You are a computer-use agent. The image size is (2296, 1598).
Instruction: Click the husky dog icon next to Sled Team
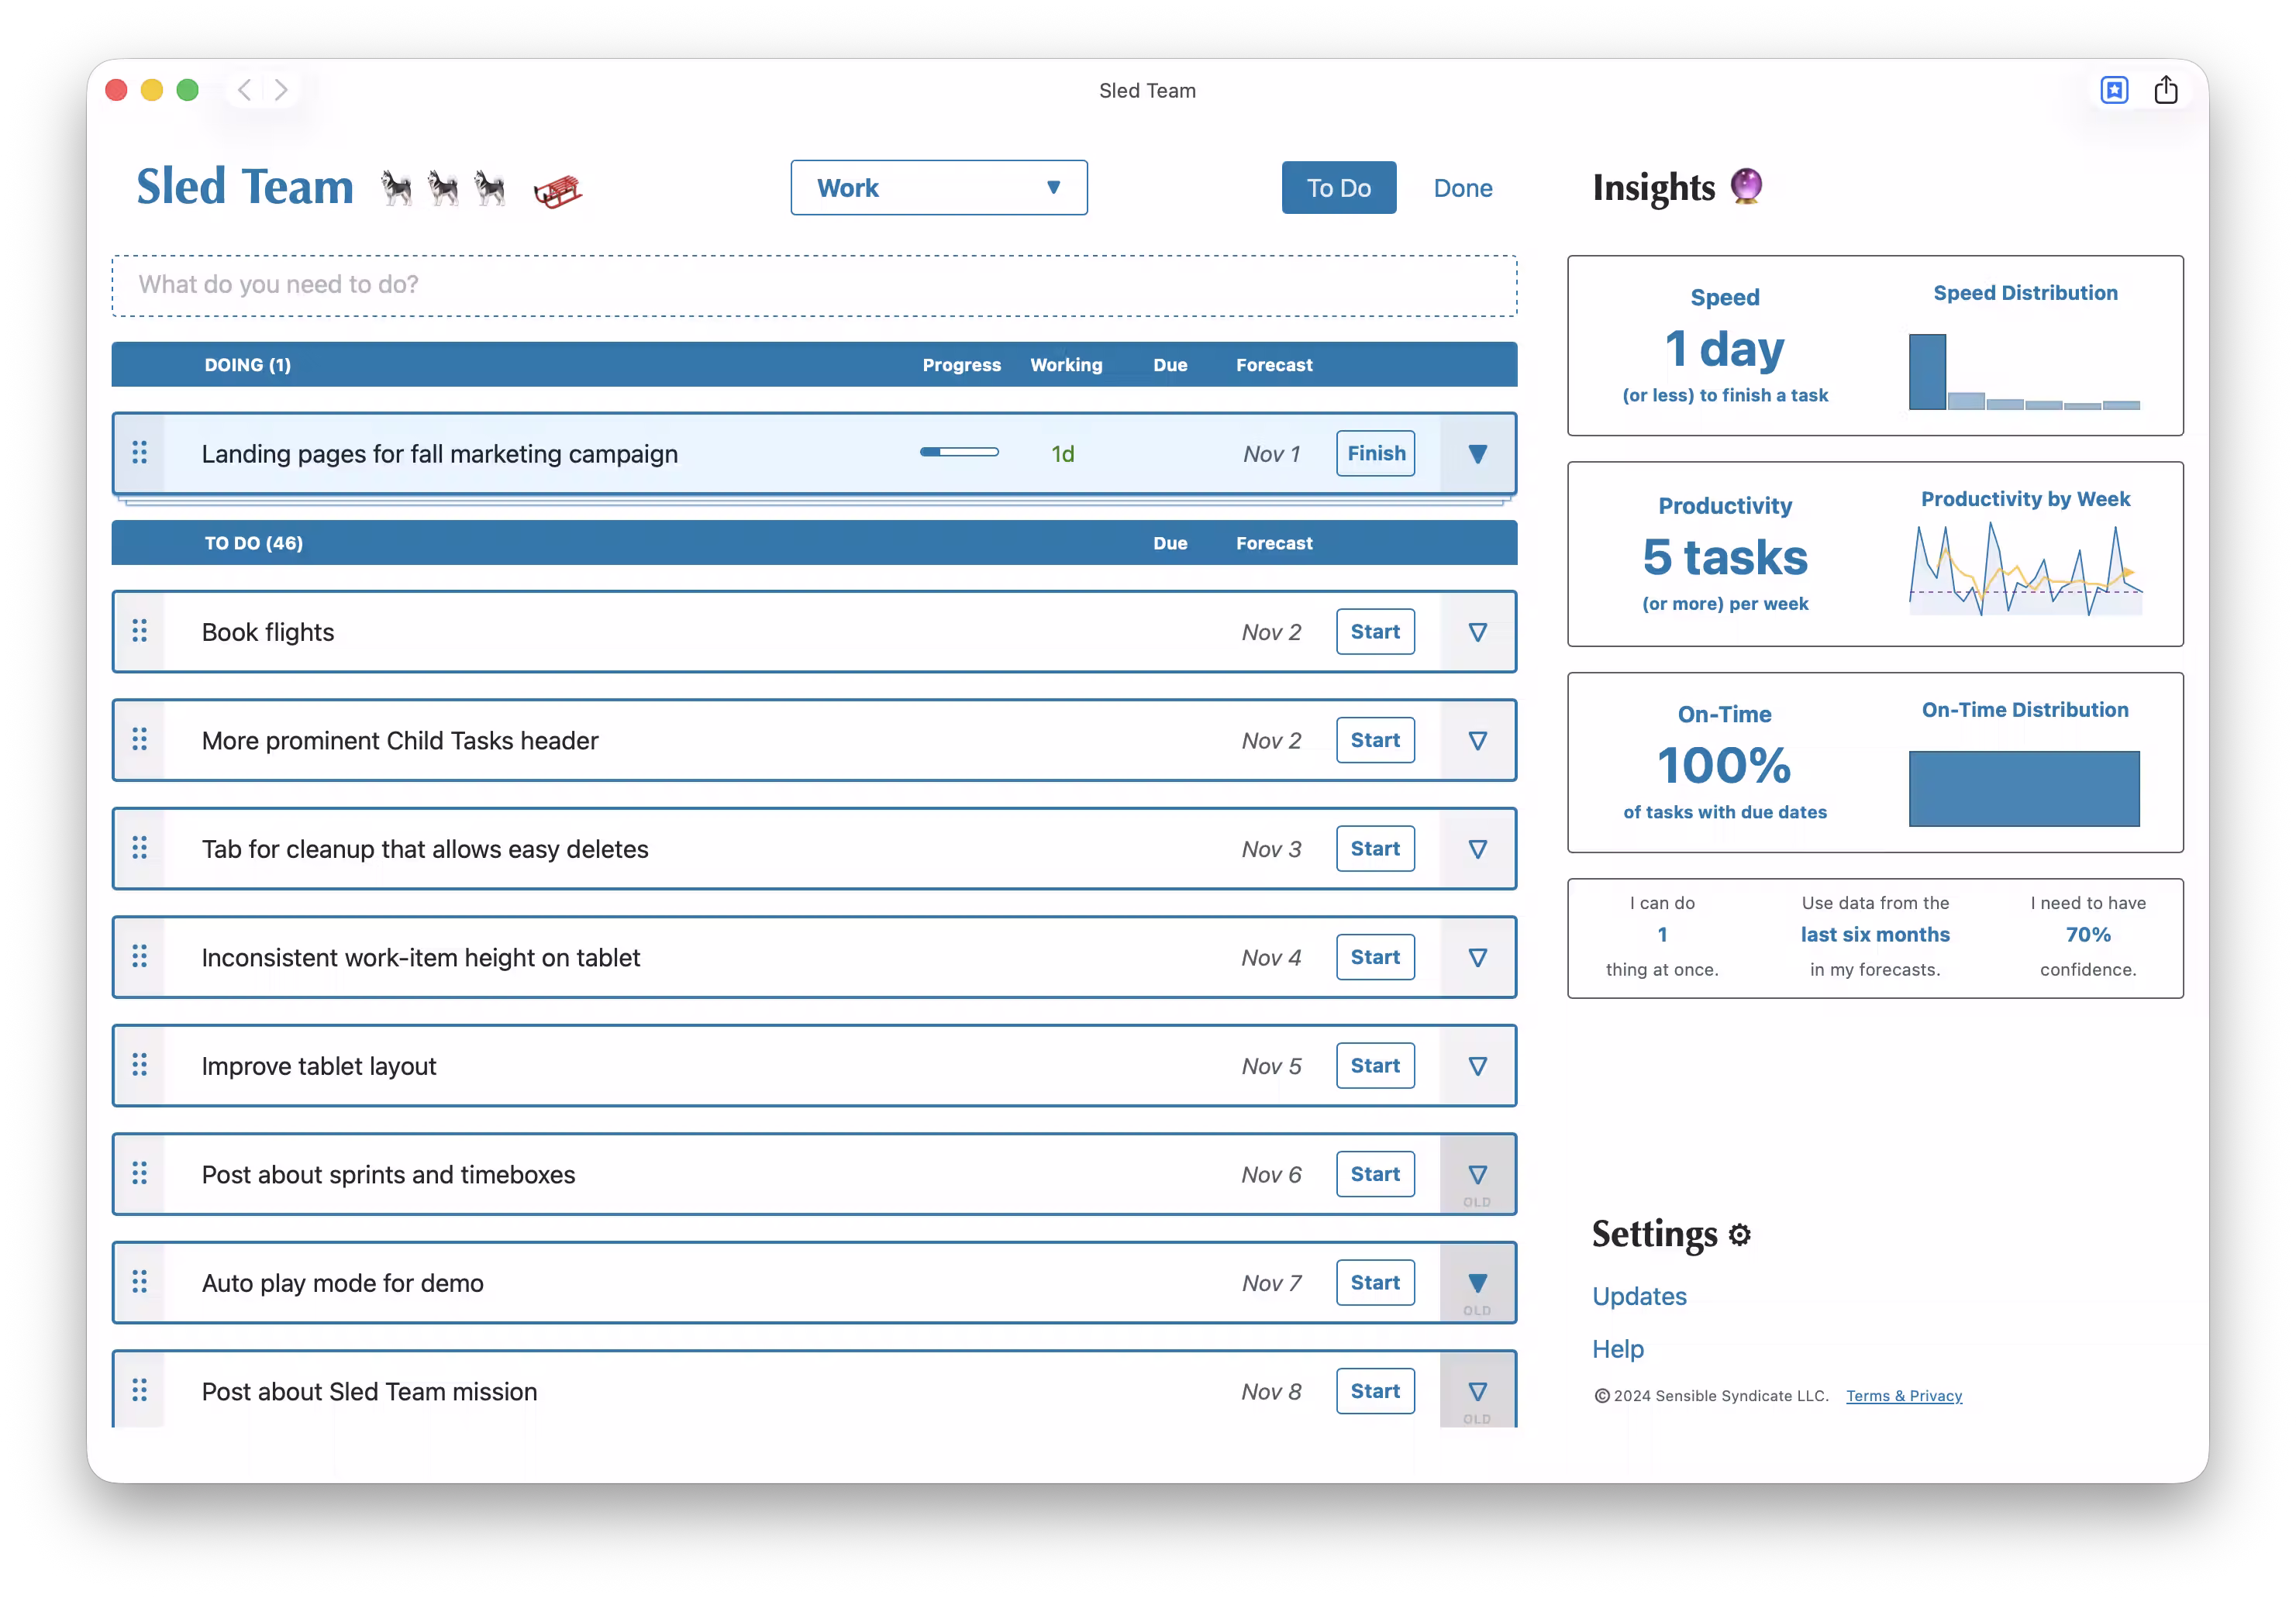(396, 187)
